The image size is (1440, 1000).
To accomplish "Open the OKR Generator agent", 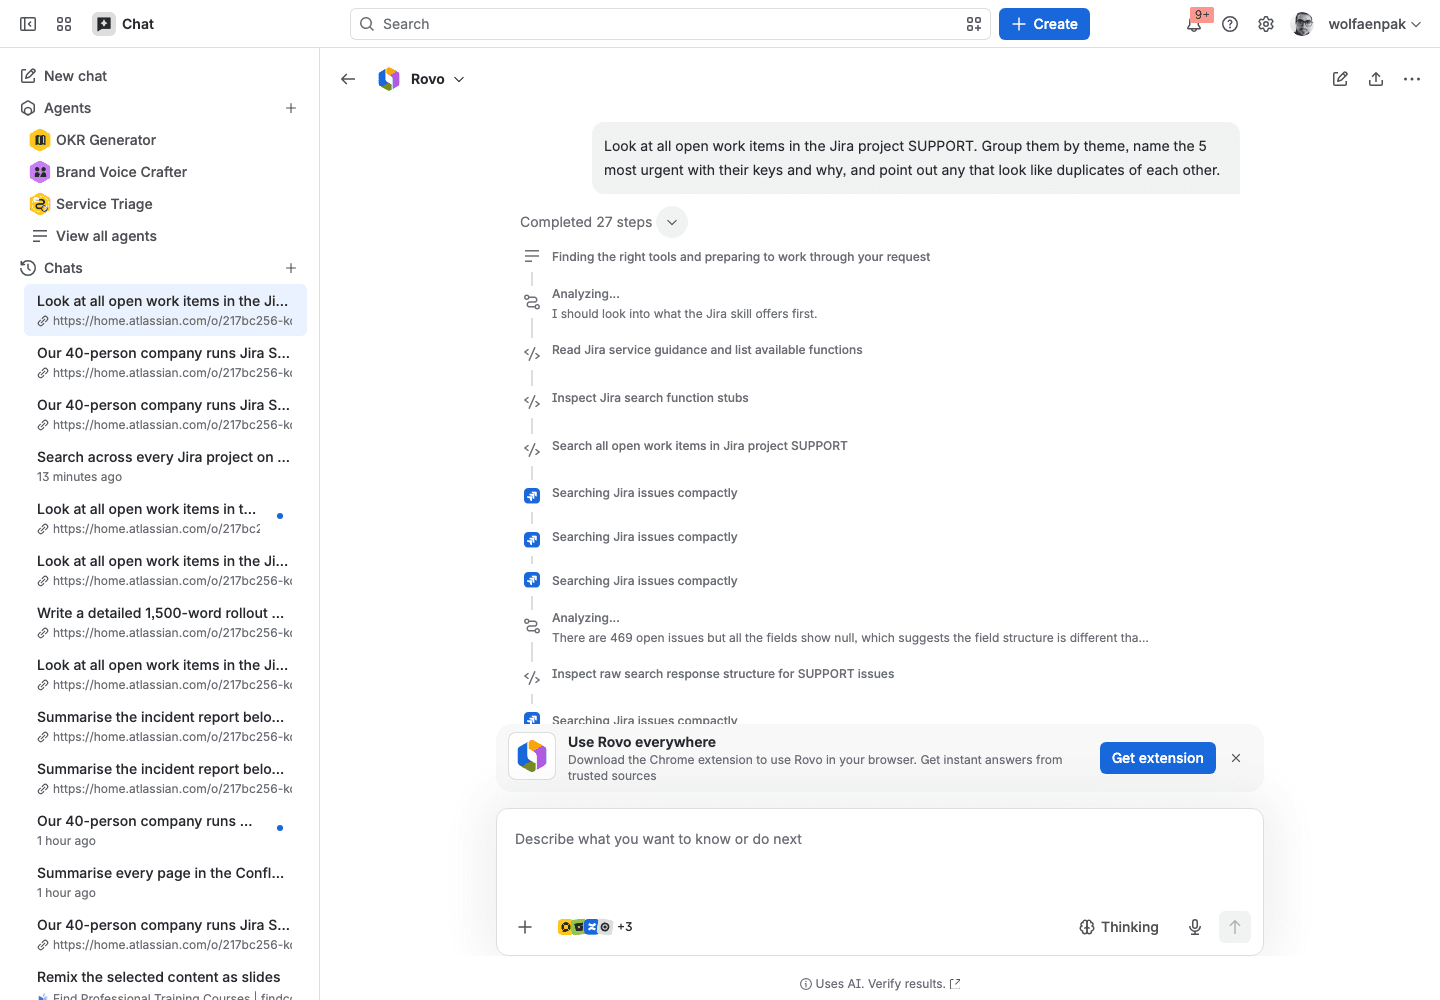I will pyautogui.click(x=106, y=140).
